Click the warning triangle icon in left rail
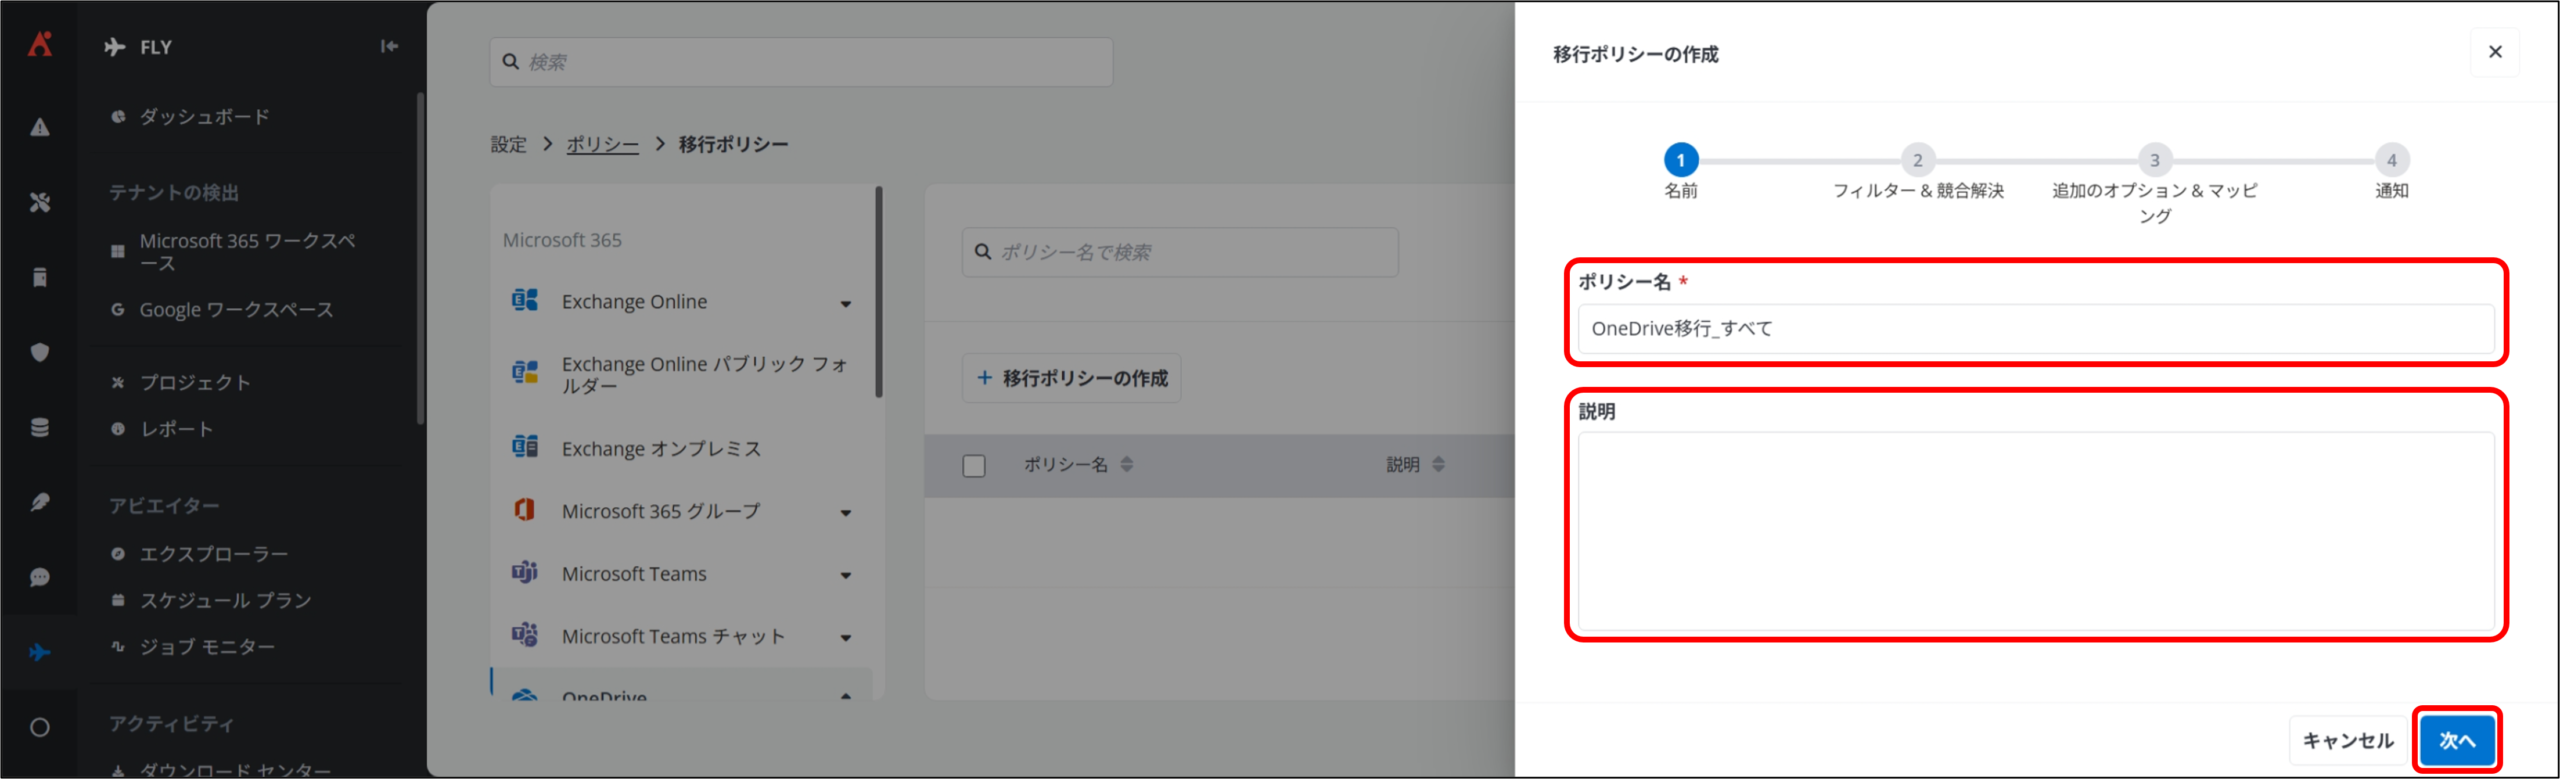 pos(39,127)
